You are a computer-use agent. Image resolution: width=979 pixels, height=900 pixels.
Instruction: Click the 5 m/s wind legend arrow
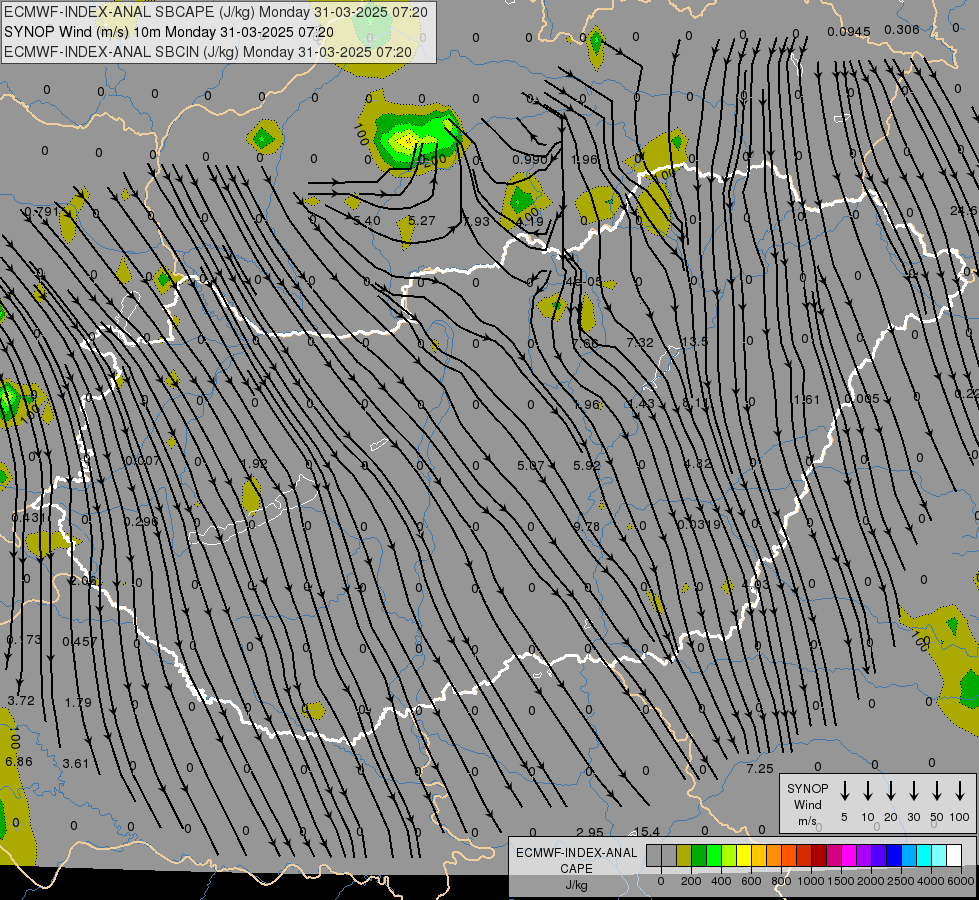[844, 791]
